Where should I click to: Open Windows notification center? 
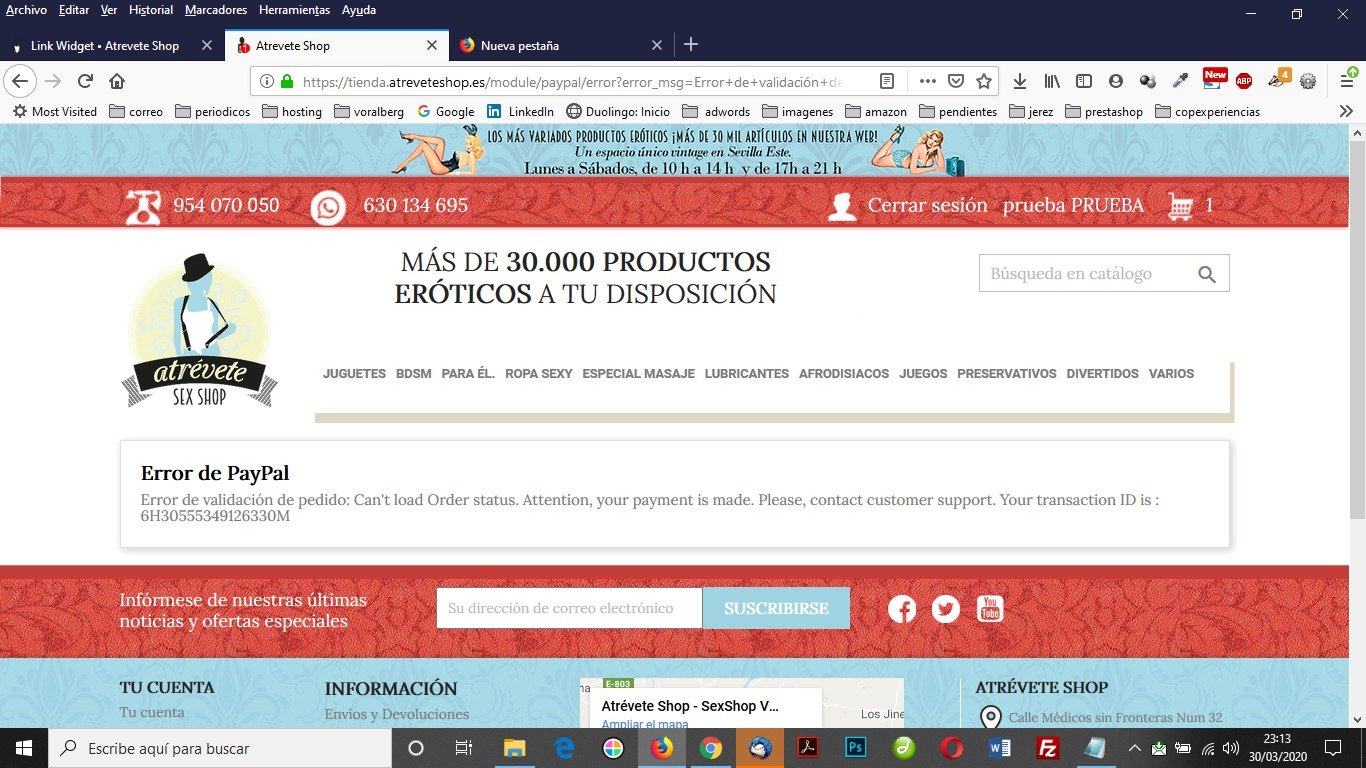click(x=1333, y=748)
